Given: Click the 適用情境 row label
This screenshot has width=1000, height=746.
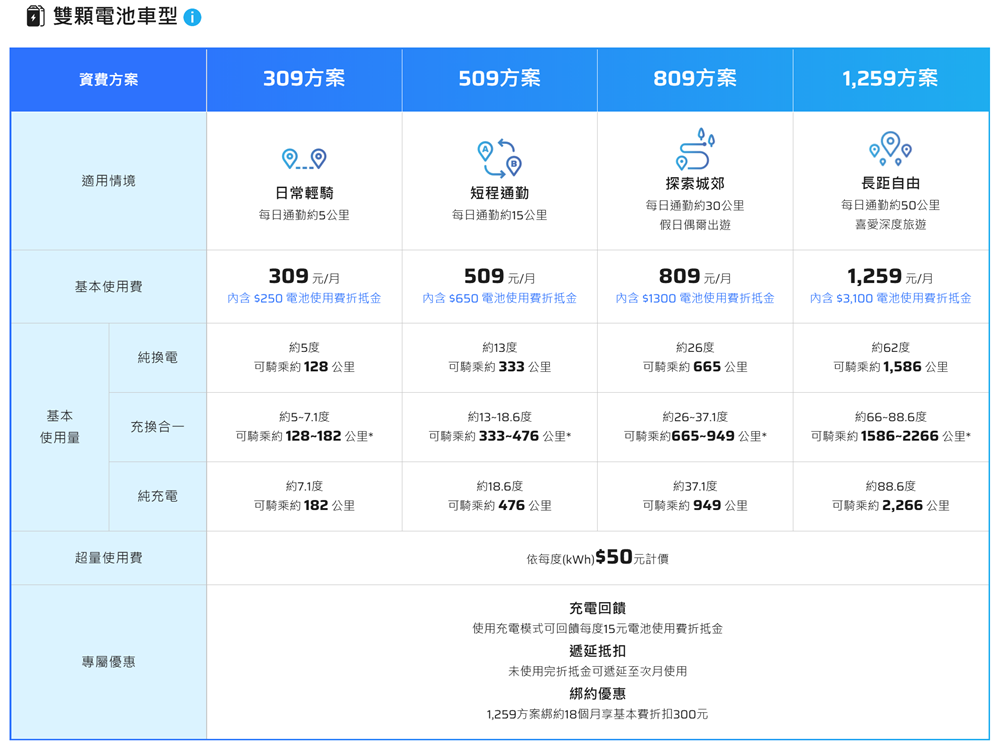Looking at the screenshot, I should click(x=108, y=181).
